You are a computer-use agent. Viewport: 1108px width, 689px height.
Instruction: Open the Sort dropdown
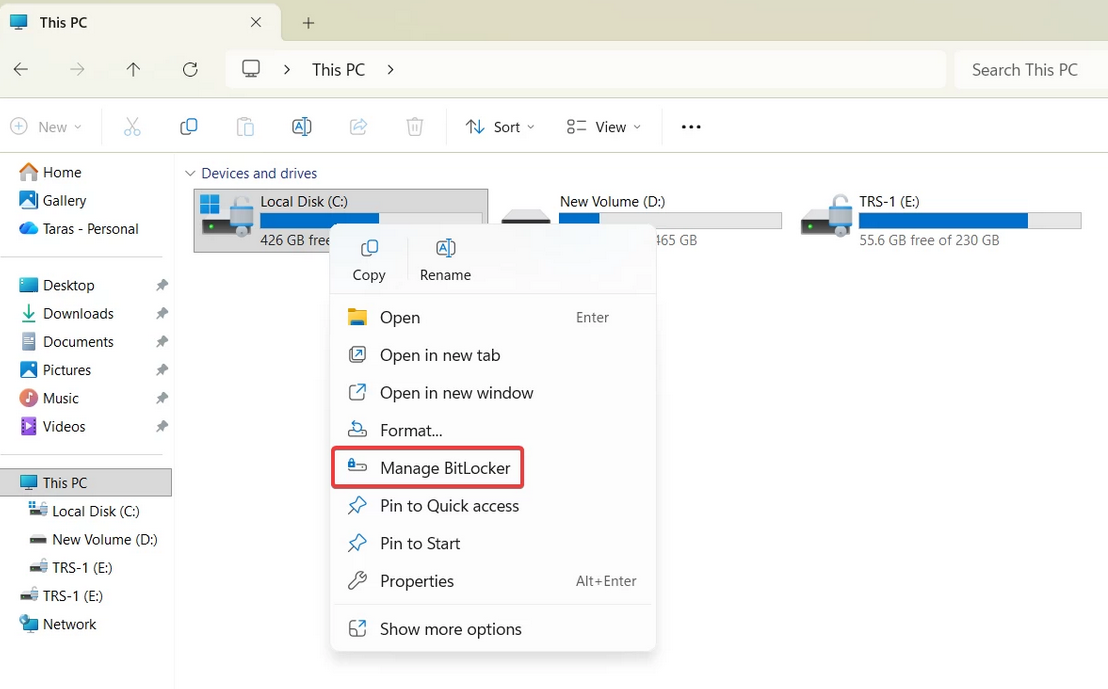pyautogui.click(x=500, y=127)
